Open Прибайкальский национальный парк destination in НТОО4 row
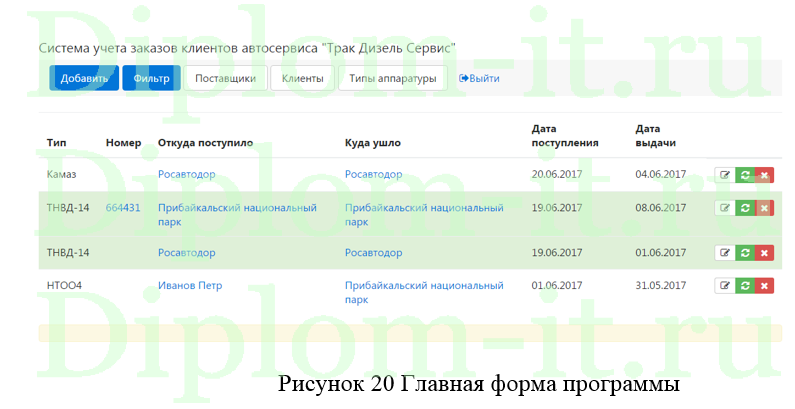The height and width of the screenshot is (409, 795). click(424, 292)
